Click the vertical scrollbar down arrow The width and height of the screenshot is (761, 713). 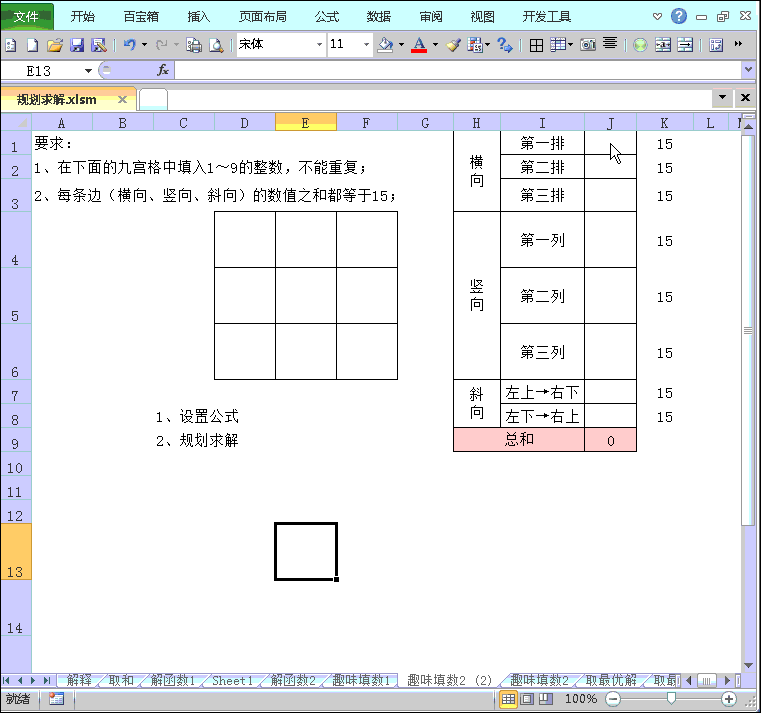(748, 665)
